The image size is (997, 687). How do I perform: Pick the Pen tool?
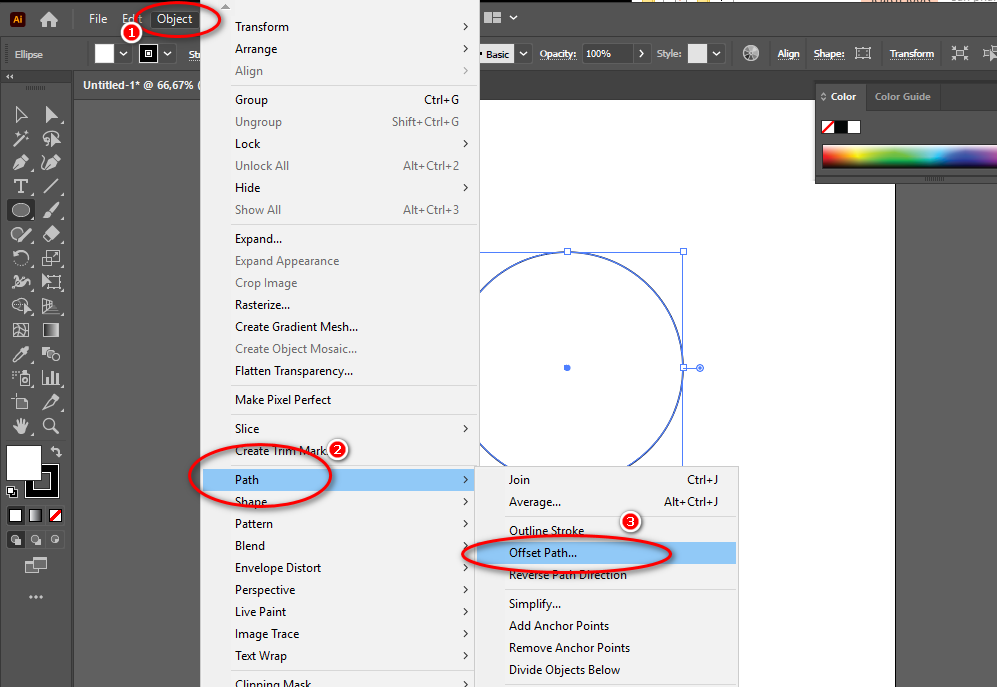[x=21, y=162]
